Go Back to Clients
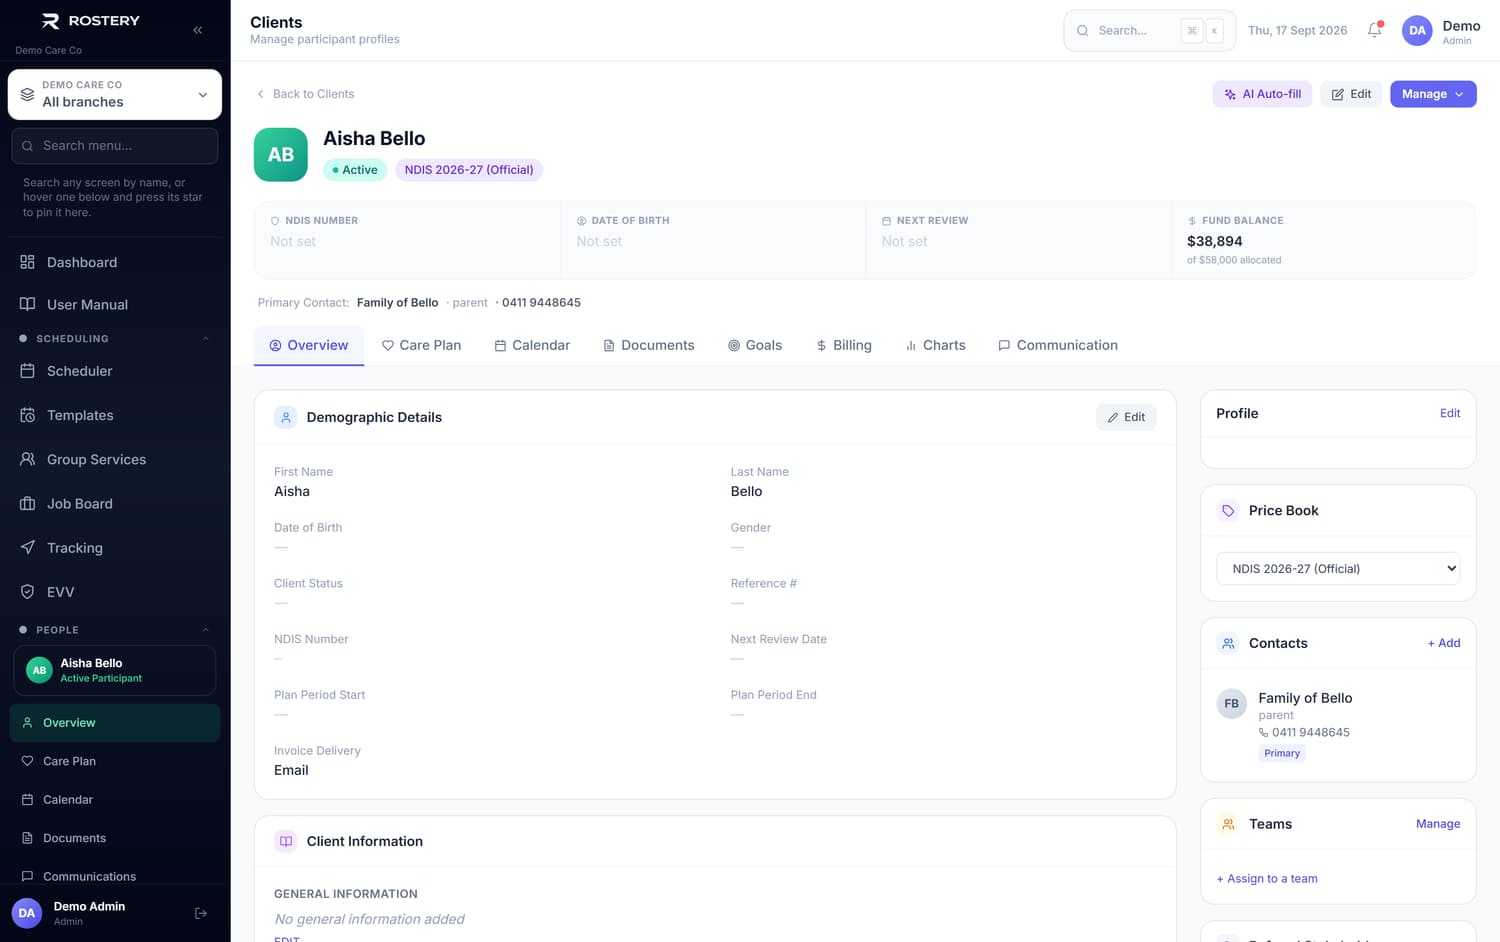The width and height of the screenshot is (1500, 942). [305, 94]
